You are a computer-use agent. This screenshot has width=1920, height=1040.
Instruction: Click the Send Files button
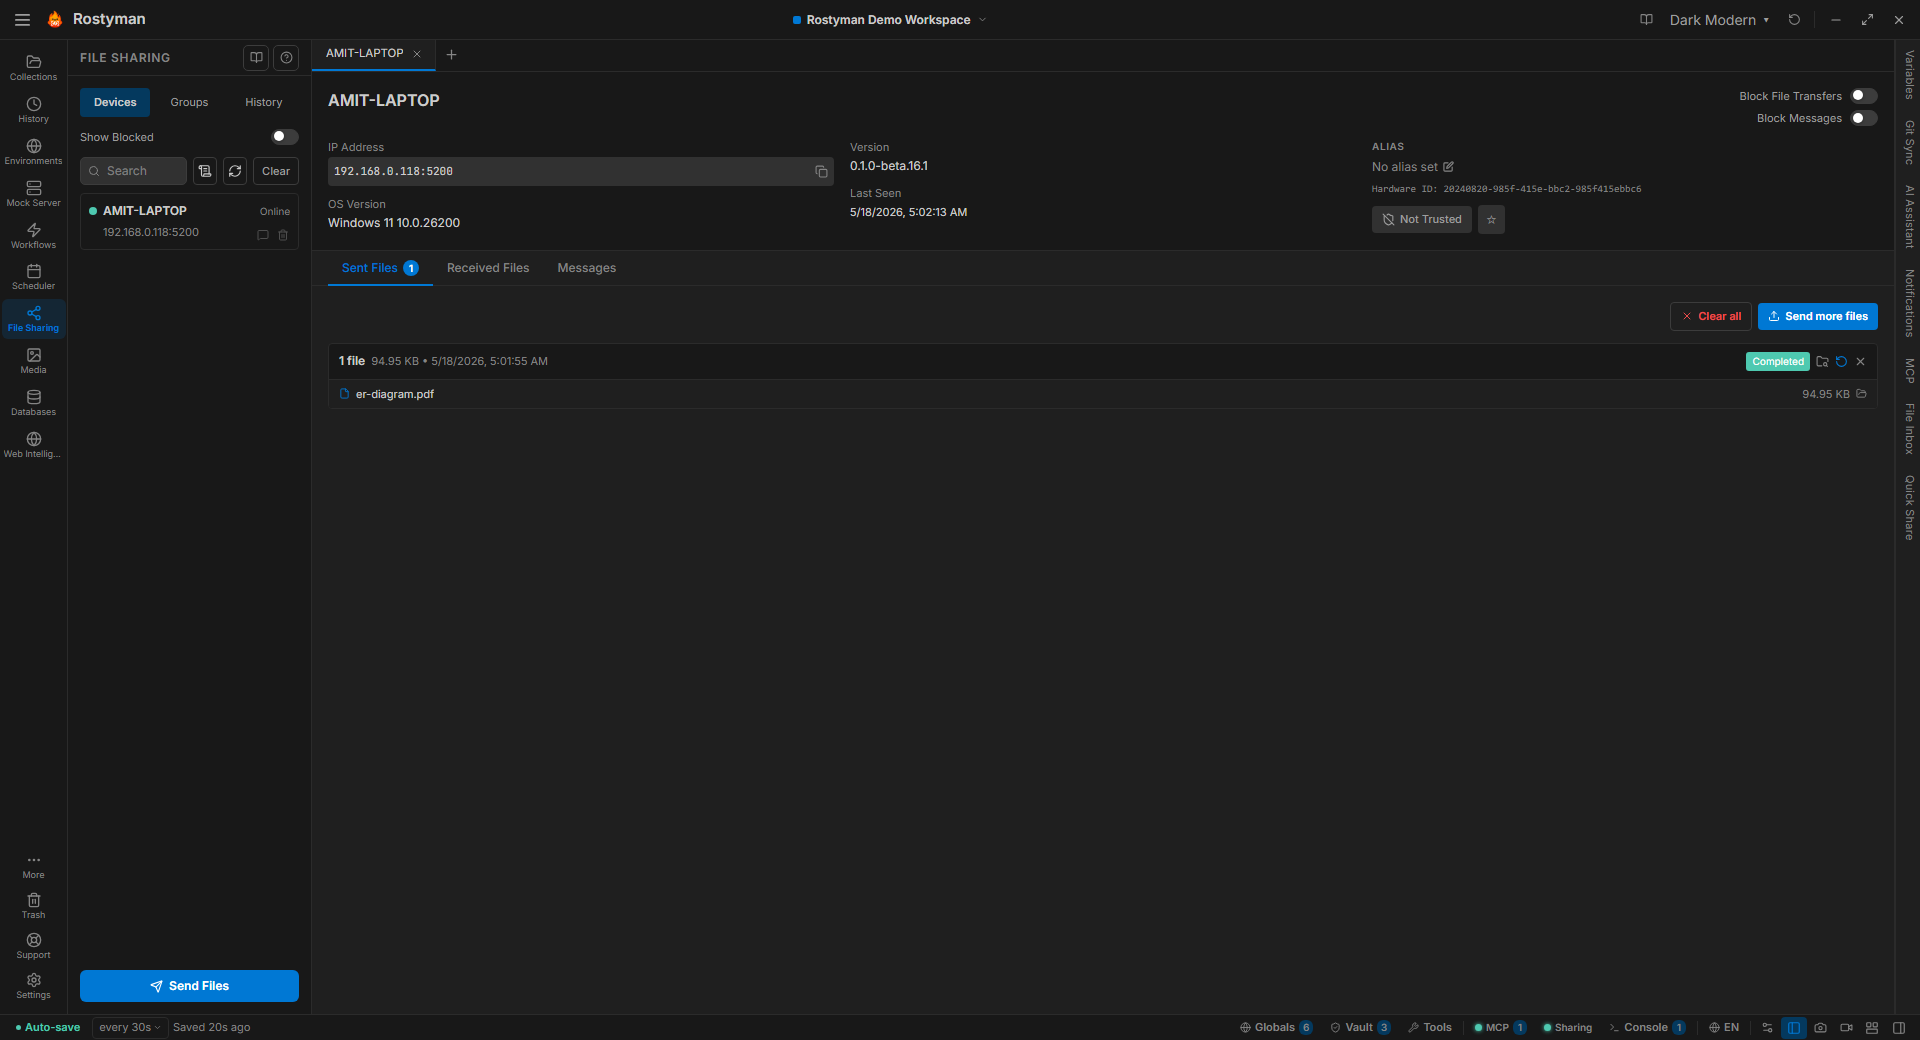(x=189, y=986)
